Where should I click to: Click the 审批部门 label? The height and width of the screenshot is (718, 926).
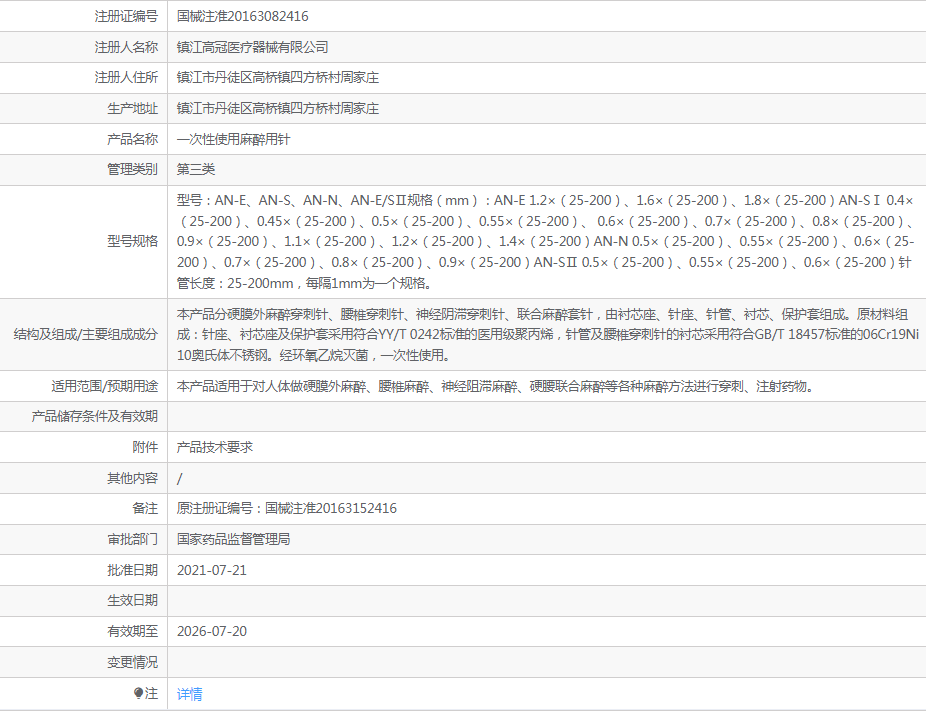(x=133, y=539)
